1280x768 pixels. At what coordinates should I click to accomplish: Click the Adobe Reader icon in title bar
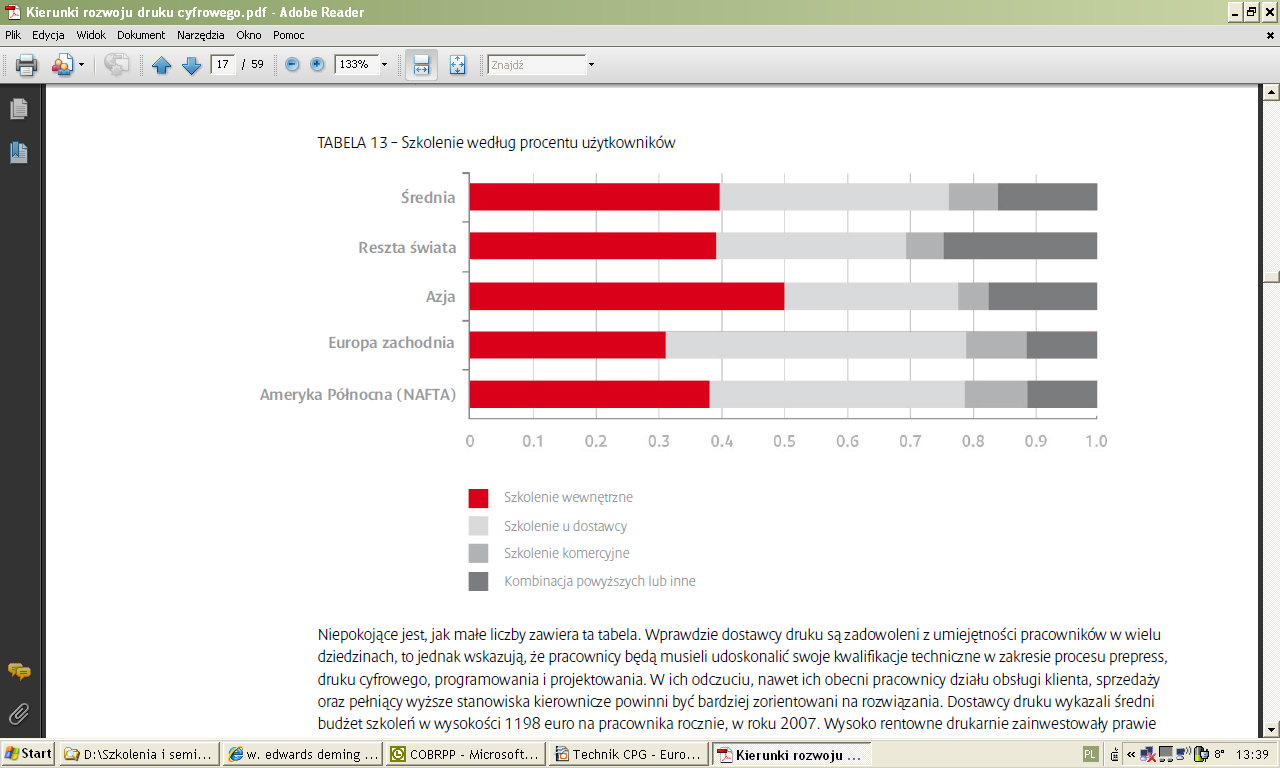(x=12, y=12)
